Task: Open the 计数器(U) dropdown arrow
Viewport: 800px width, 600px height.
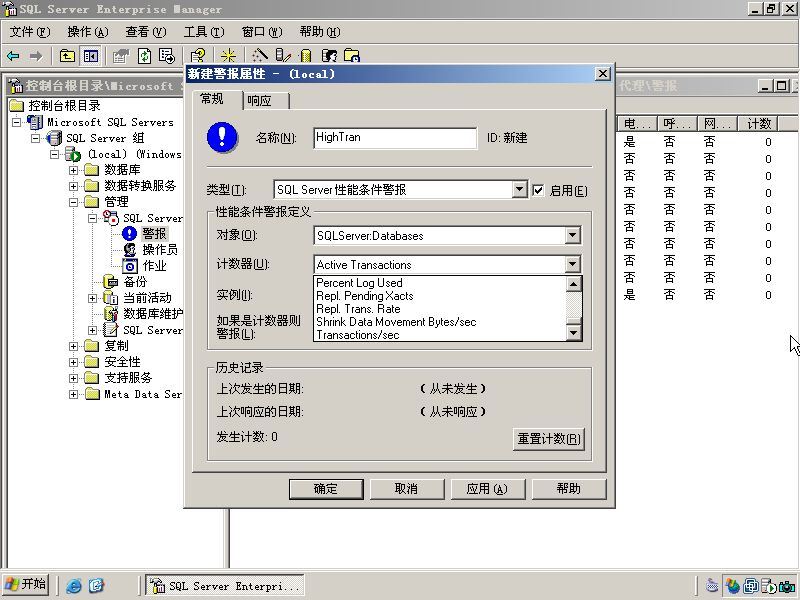Action: [573, 264]
